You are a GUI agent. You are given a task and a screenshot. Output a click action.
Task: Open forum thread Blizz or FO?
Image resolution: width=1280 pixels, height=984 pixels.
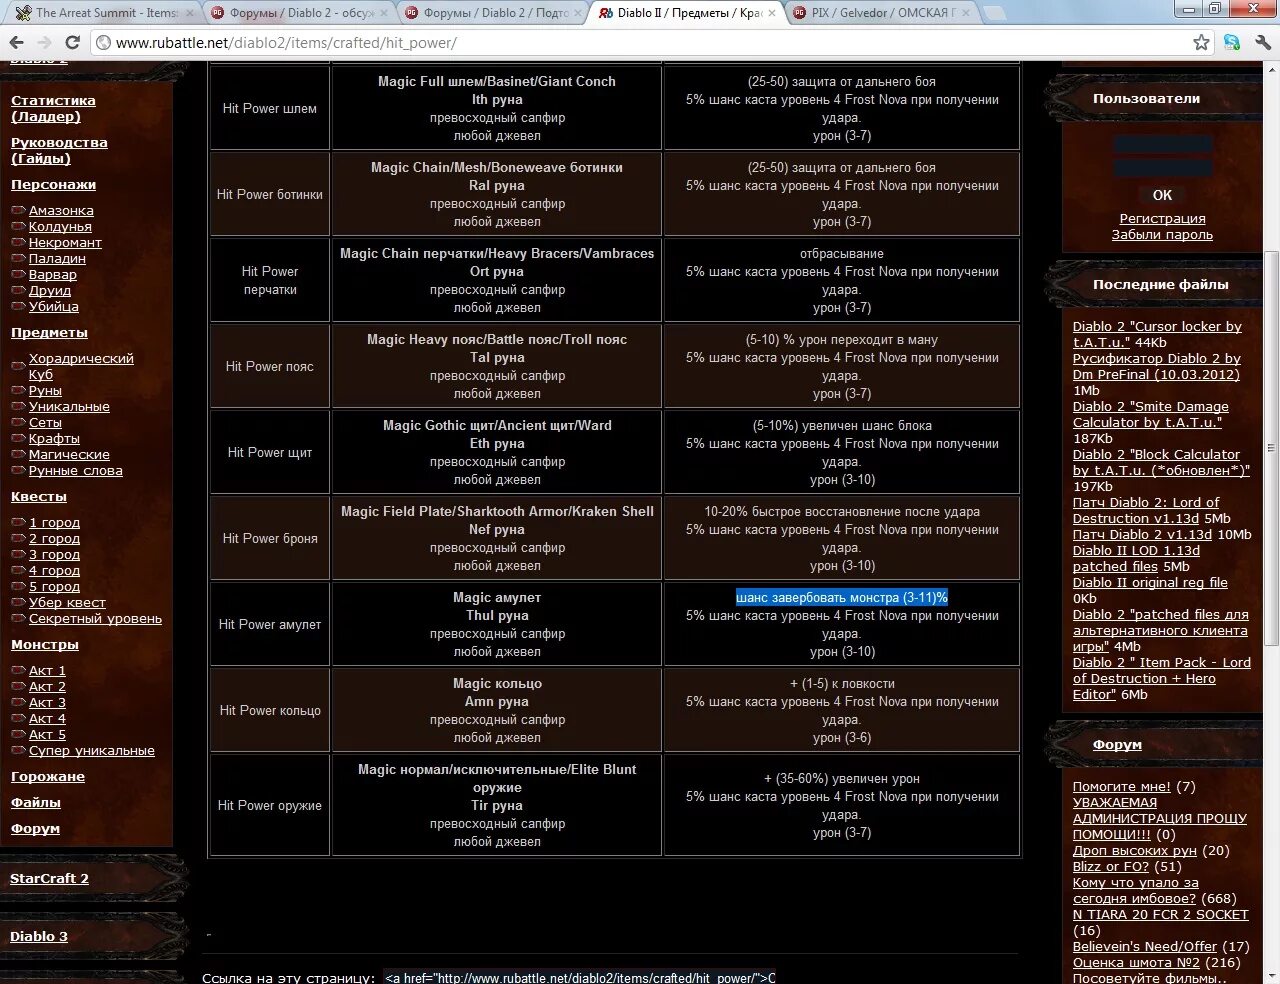point(1111,867)
